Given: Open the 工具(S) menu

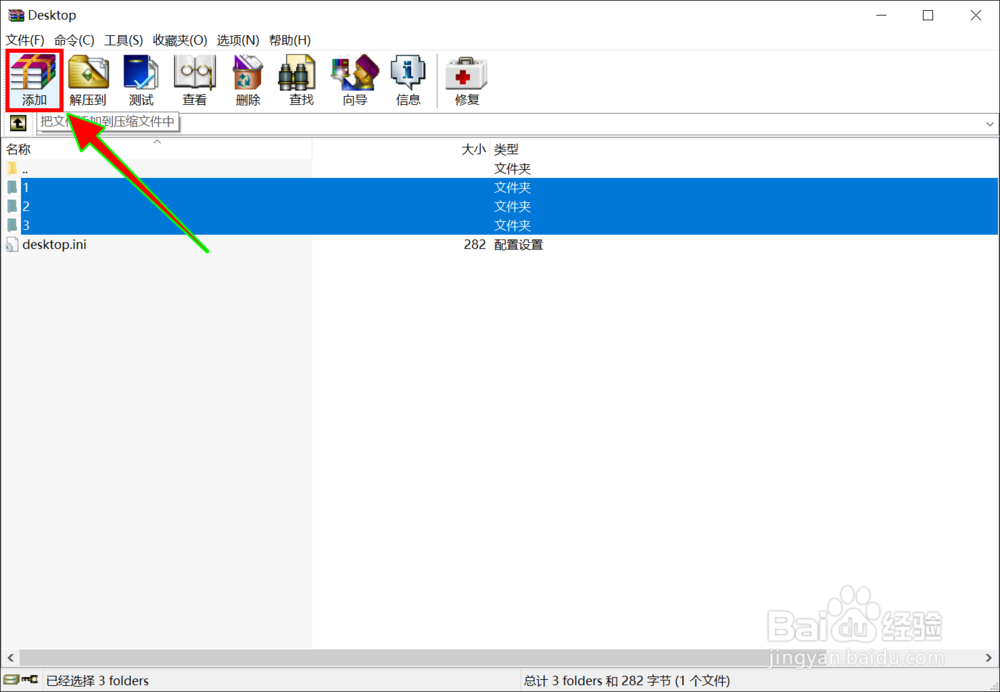Looking at the screenshot, I should tap(124, 40).
